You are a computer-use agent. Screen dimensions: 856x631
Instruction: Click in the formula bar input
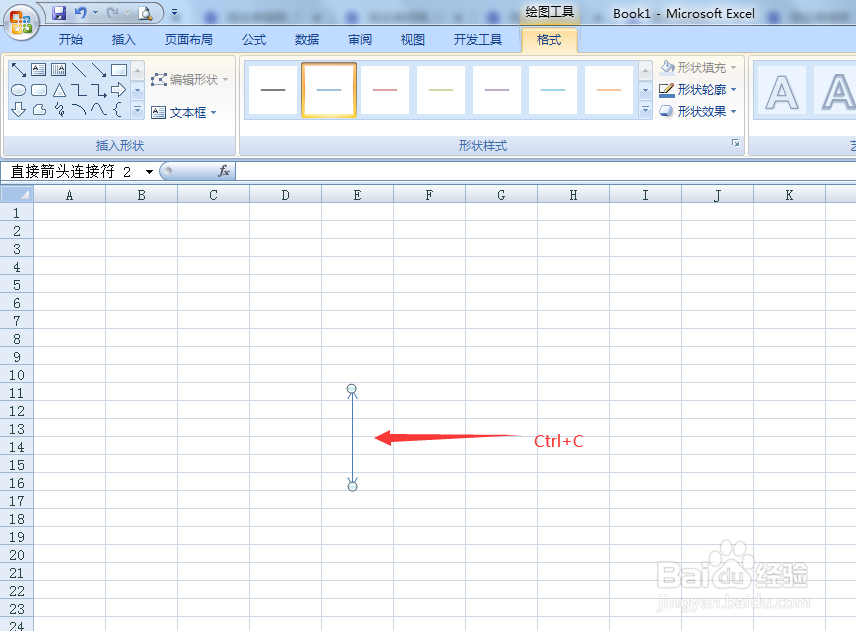(x=546, y=171)
